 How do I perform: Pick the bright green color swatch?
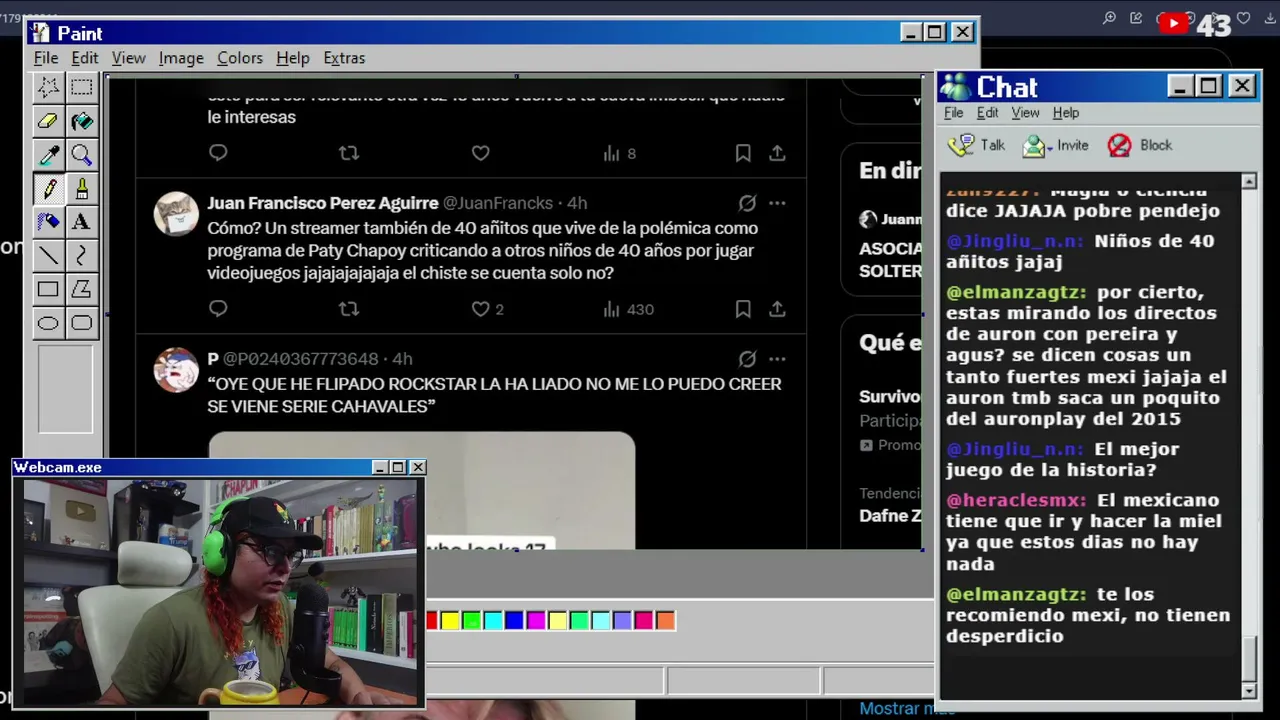[x=471, y=621]
